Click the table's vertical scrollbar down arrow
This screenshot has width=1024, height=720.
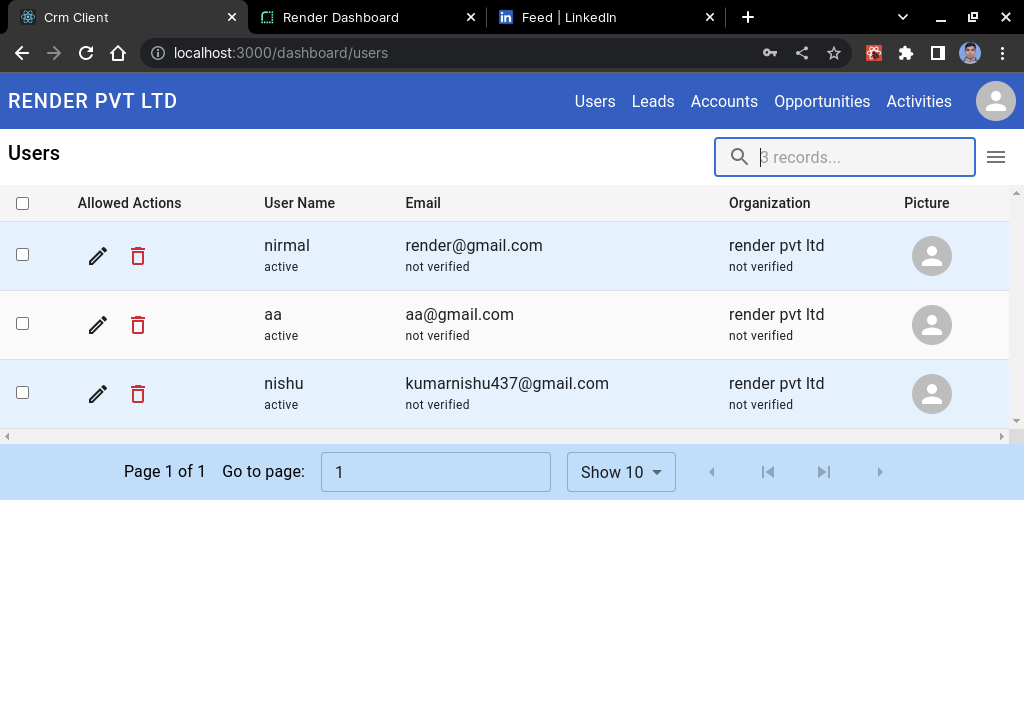point(1016,421)
